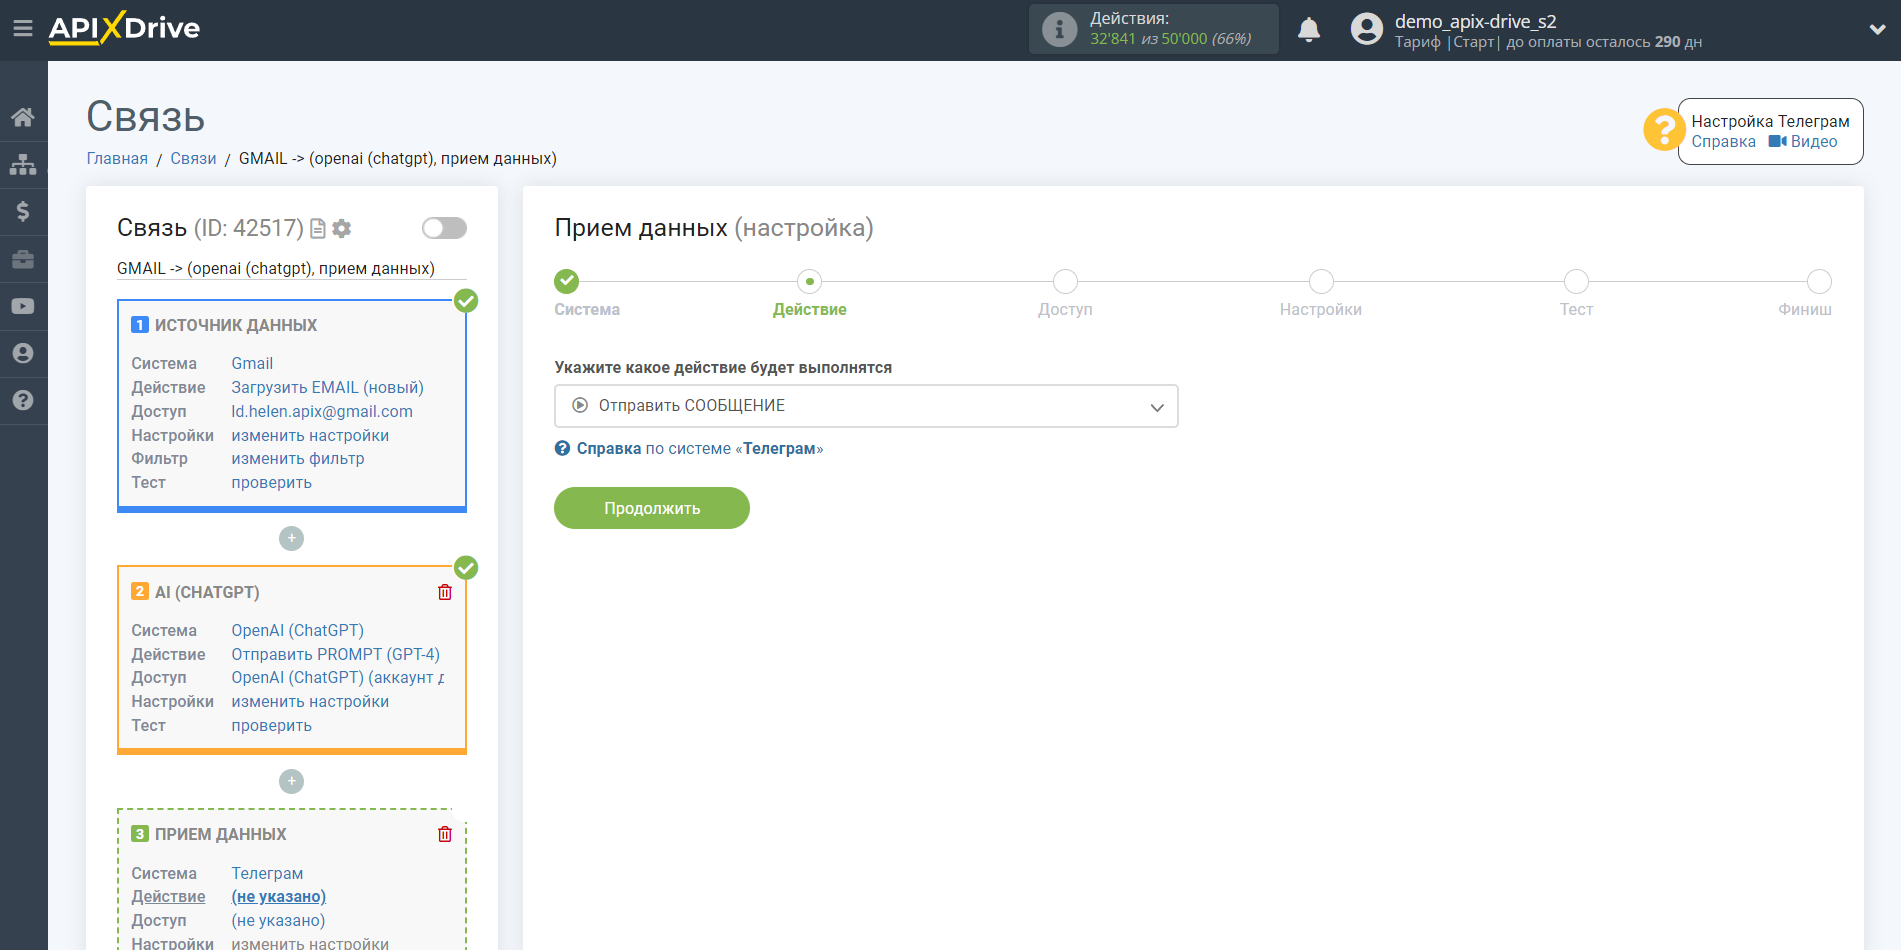Viewport: 1901px width, 950px height.
Task: Open the Справка help link
Action: pyautogui.click(x=1723, y=142)
